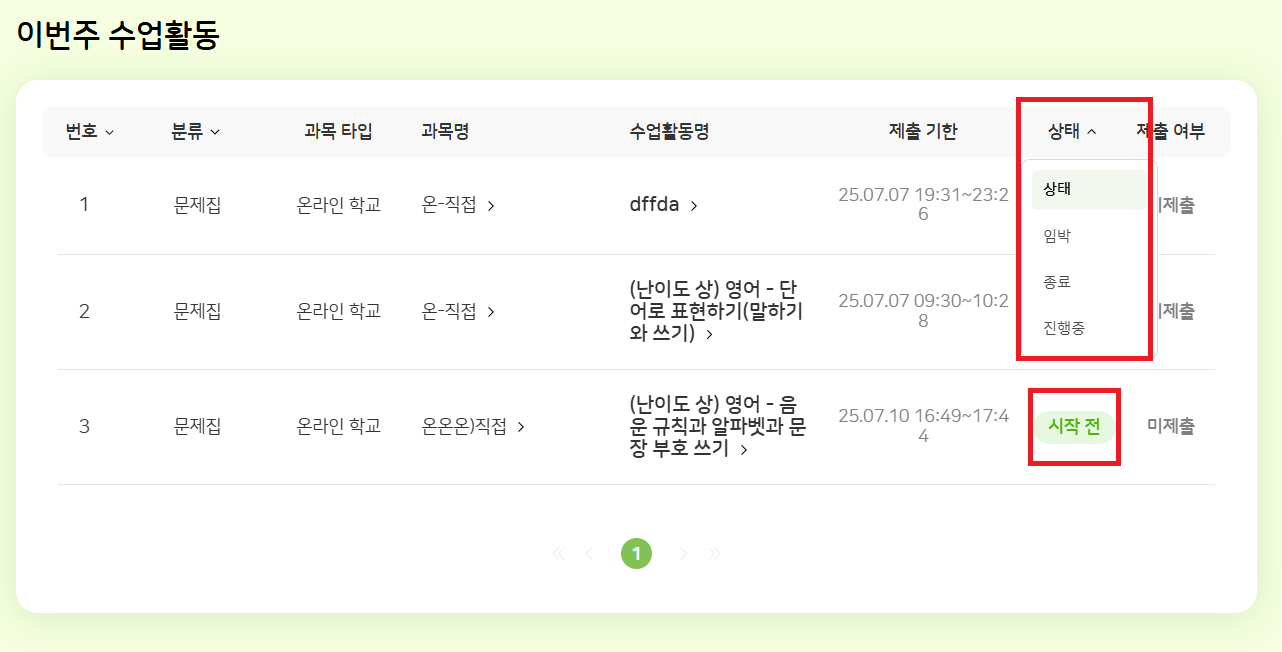Click arrow beside 온-직접 in row 1
This screenshot has width=1282, height=652.
click(491, 206)
